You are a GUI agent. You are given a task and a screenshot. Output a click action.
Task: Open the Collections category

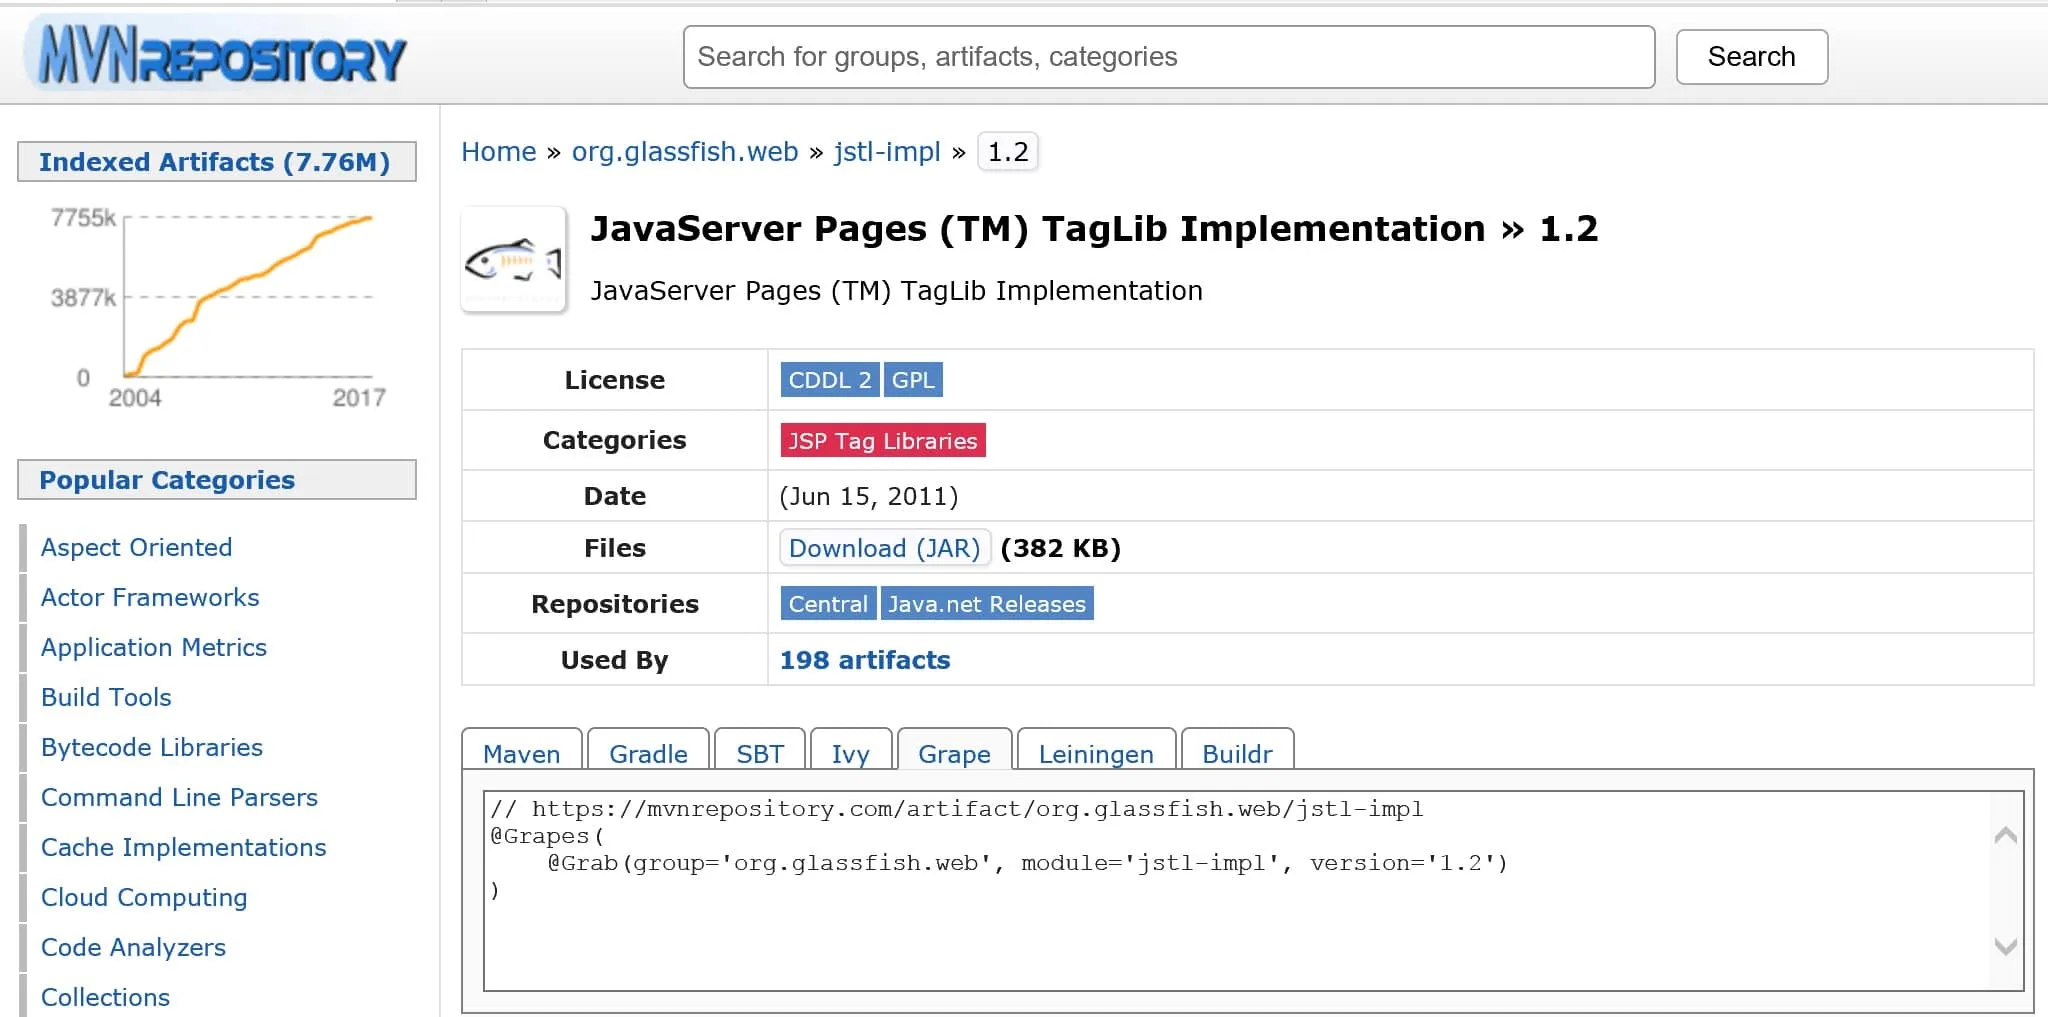[105, 997]
